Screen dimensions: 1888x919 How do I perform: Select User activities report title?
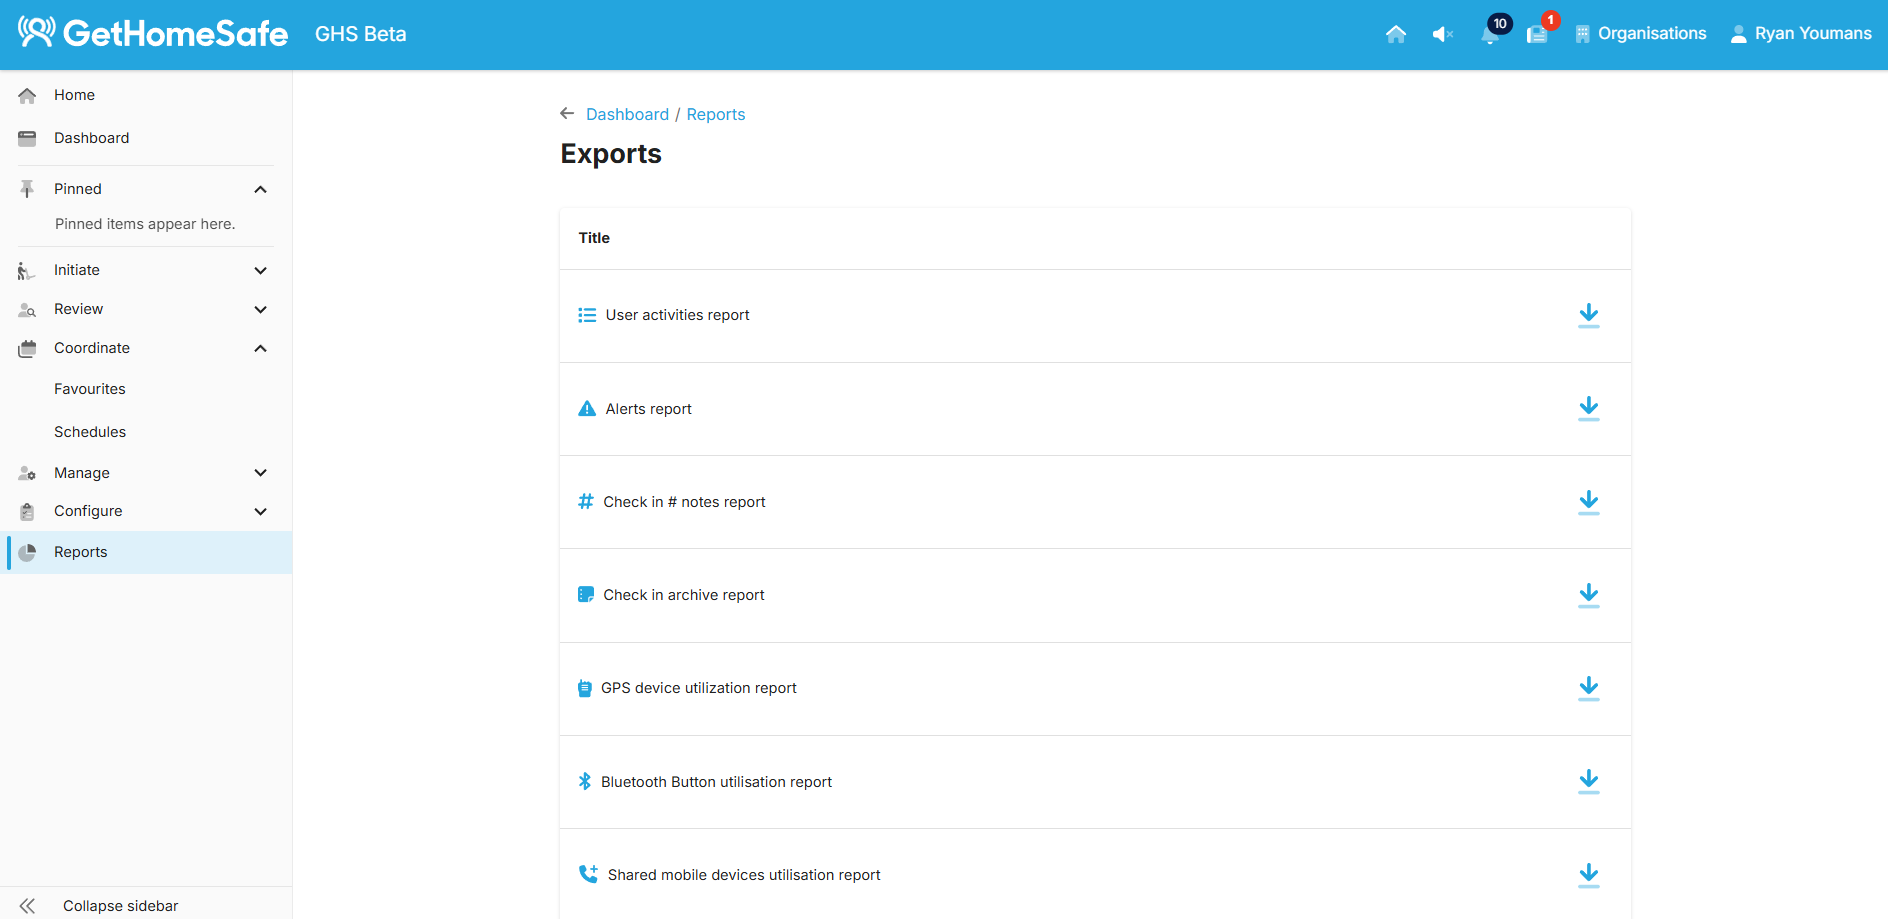click(x=677, y=315)
